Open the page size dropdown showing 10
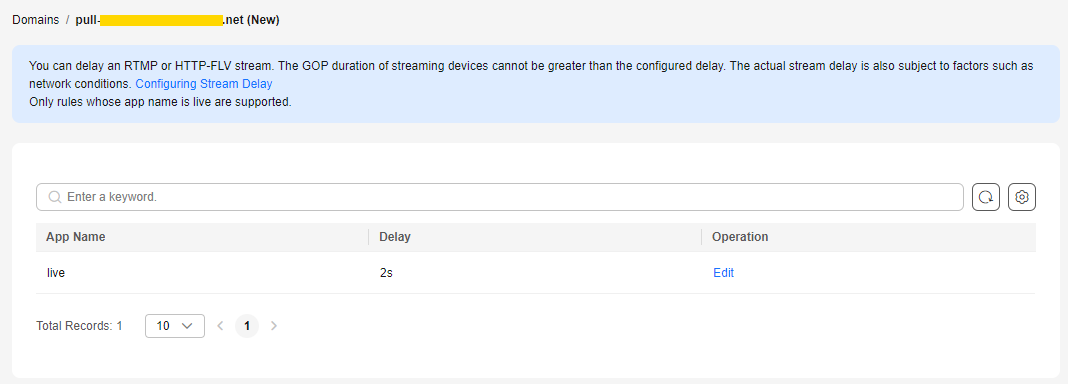 tap(175, 325)
